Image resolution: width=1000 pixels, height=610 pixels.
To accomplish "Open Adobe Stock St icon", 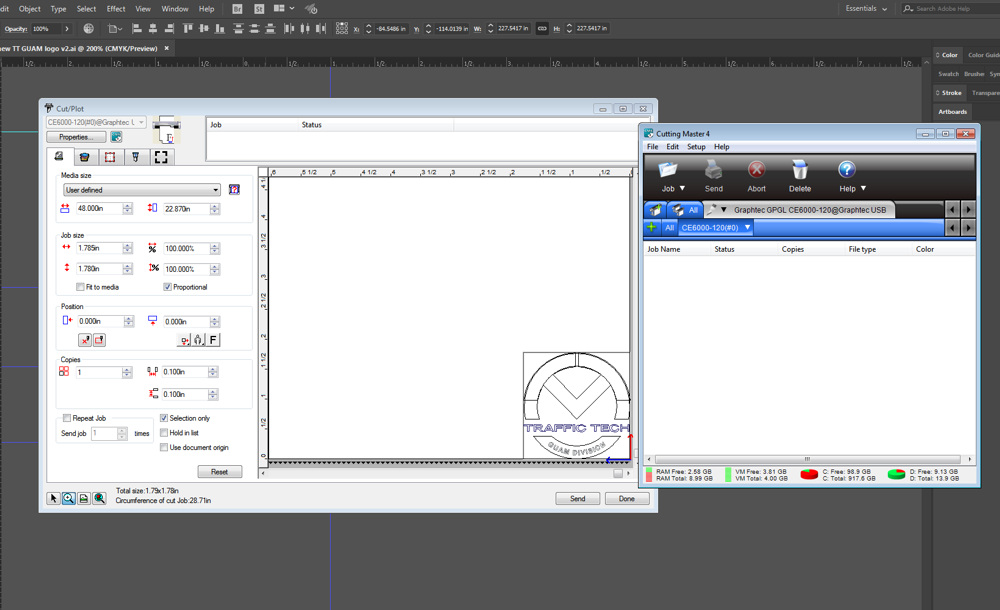I will click(x=259, y=9).
